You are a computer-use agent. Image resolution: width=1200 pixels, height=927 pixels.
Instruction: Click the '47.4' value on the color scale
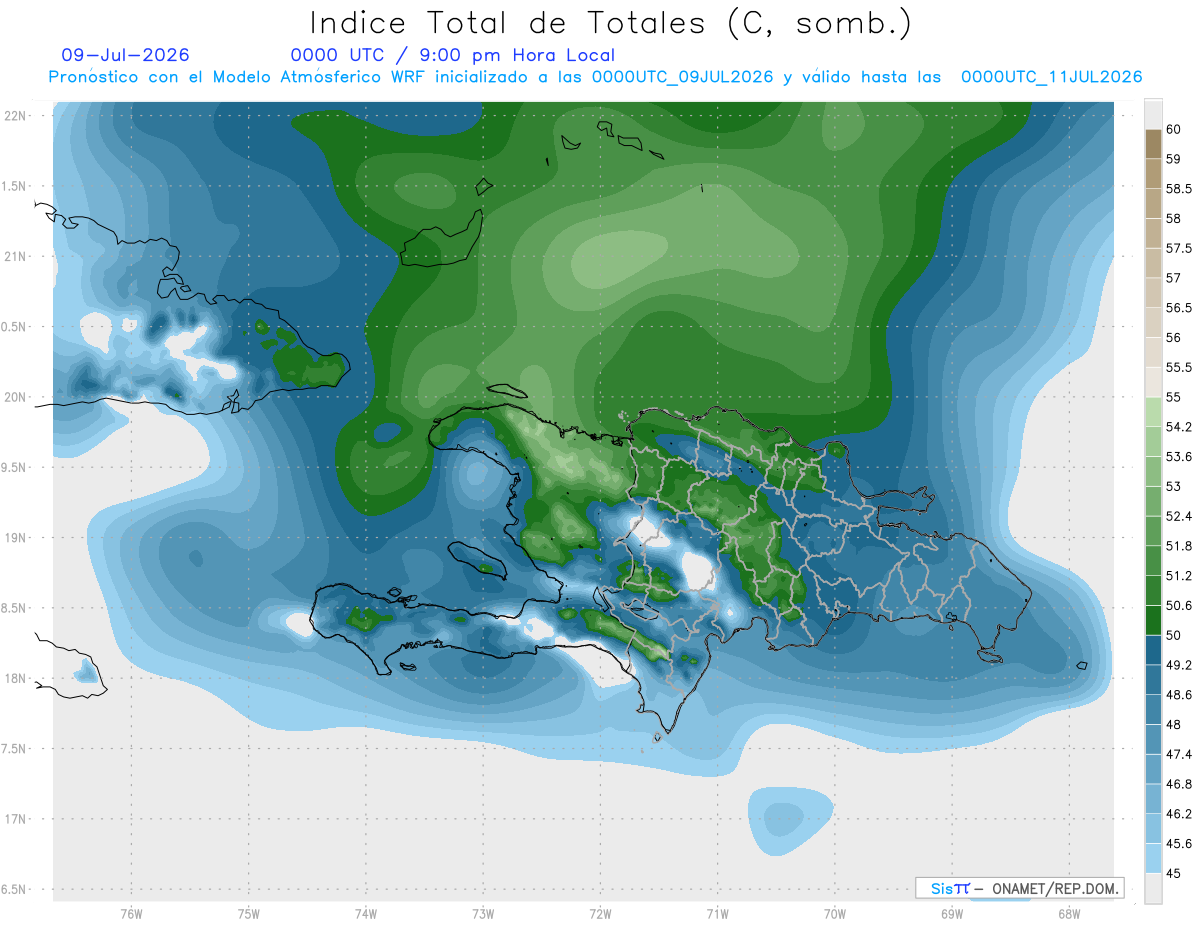coord(1179,754)
